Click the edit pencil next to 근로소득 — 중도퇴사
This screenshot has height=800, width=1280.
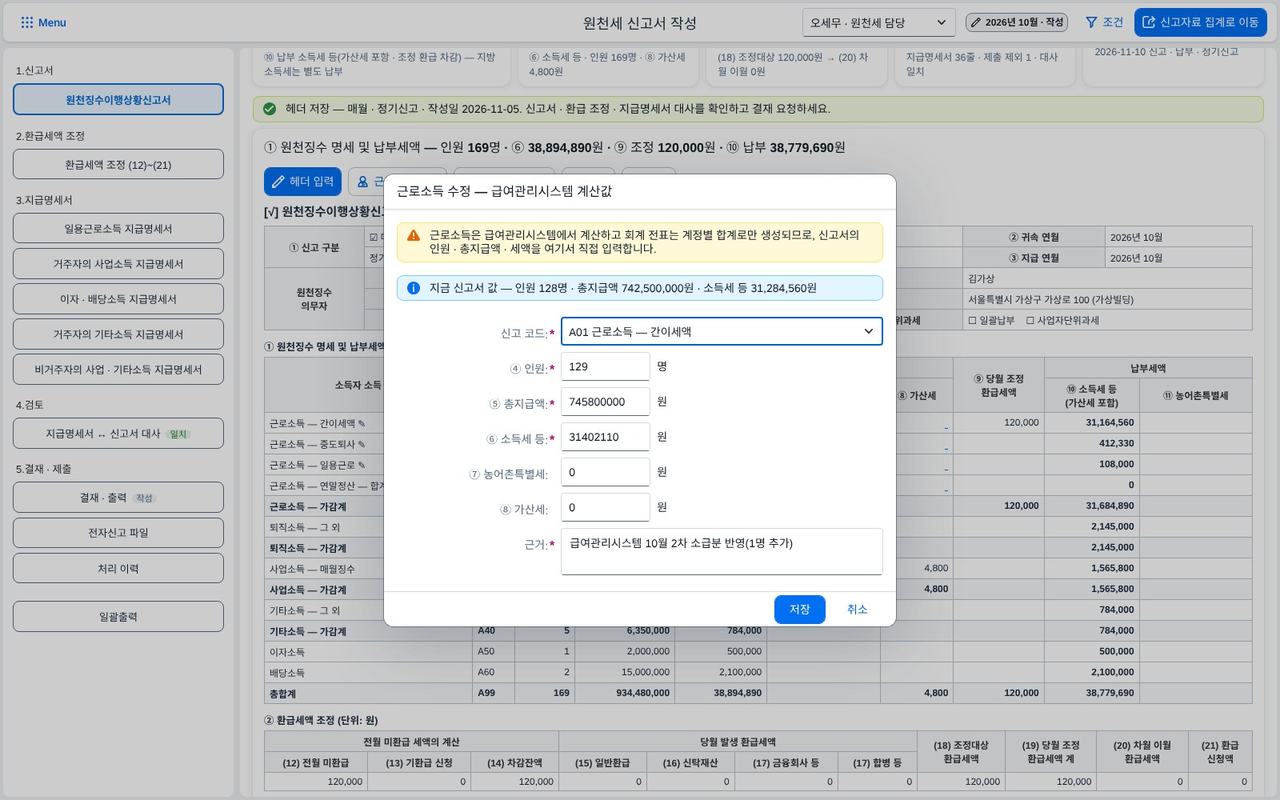coord(362,444)
